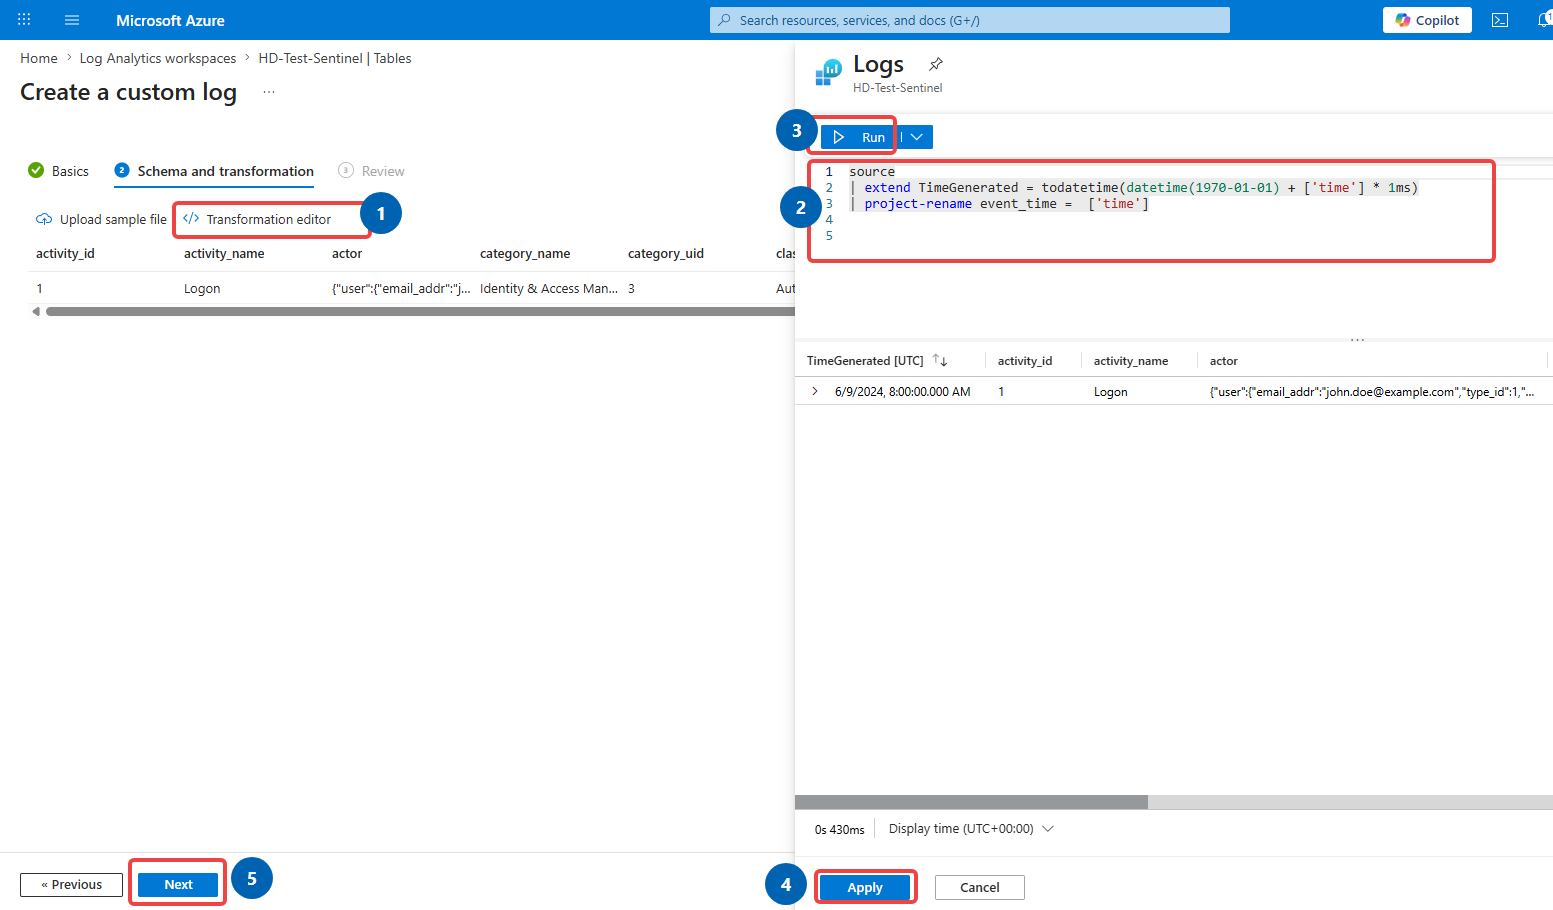Click the Copilot button
This screenshot has height=910, width=1553.
click(x=1427, y=20)
